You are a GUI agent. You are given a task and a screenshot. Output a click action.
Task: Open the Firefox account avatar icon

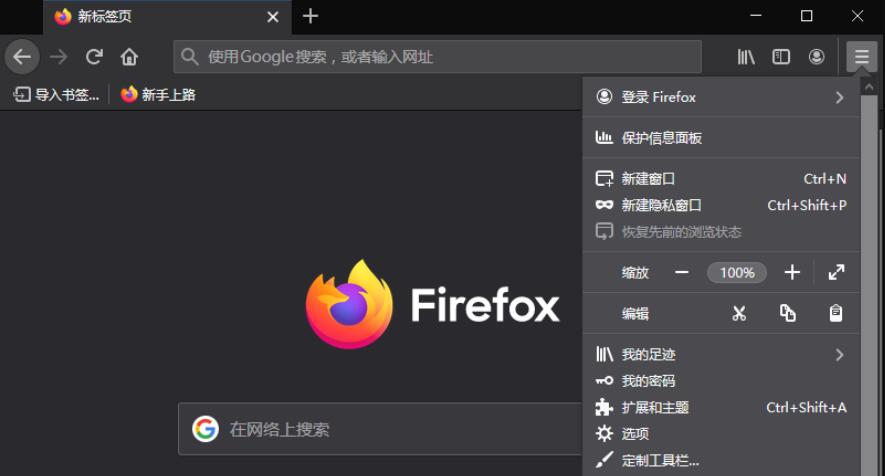816,56
